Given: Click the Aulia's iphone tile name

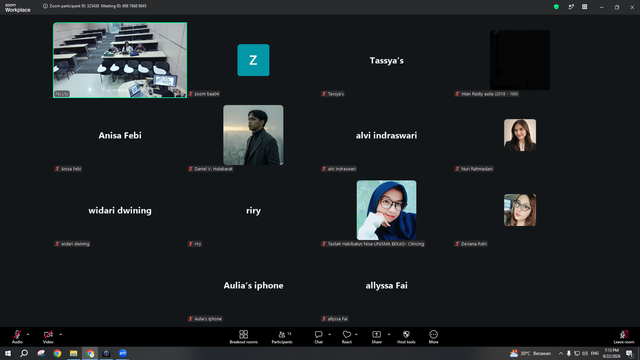Looking at the screenshot, I should (x=253, y=286).
